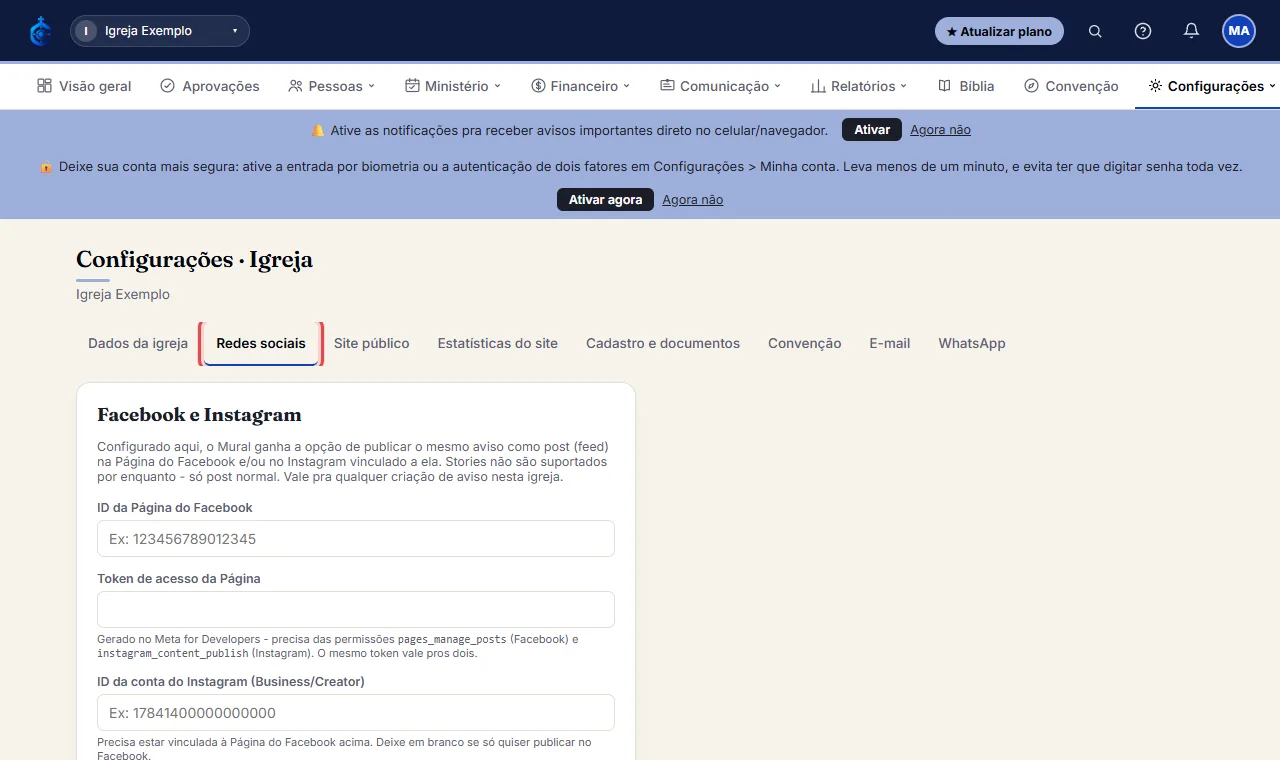1280x760 pixels.
Task: Expand the Ministério menu
Action: click(453, 86)
